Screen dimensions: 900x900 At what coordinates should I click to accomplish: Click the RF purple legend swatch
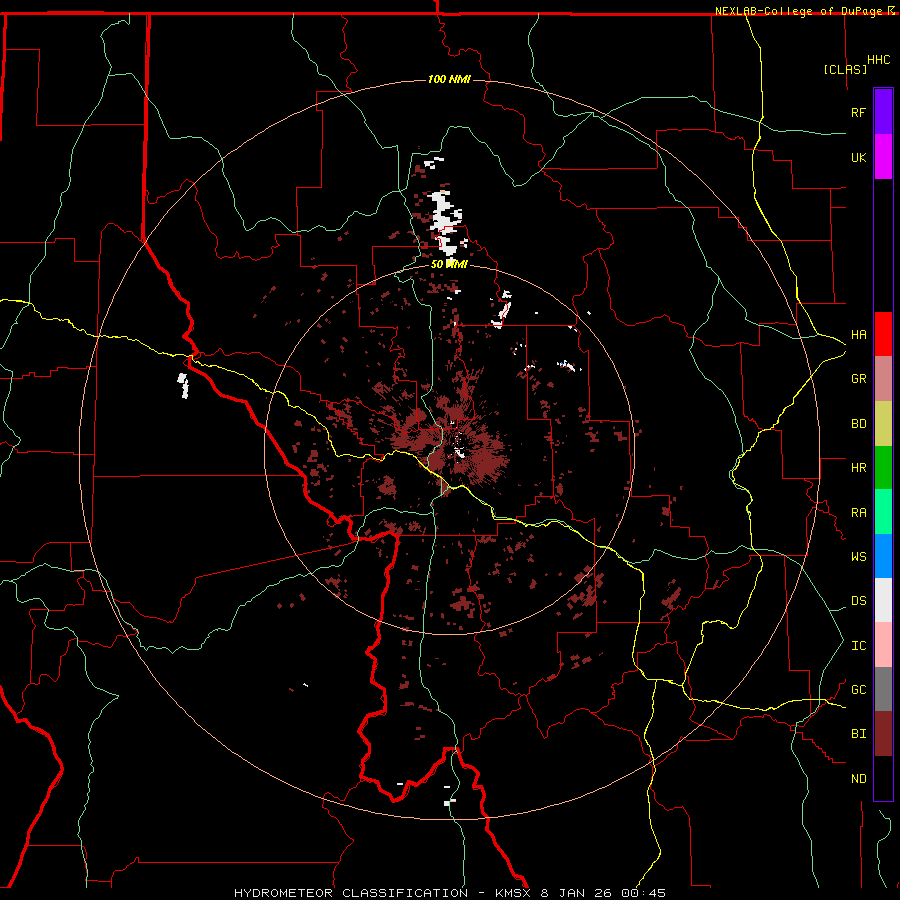click(x=883, y=112)
